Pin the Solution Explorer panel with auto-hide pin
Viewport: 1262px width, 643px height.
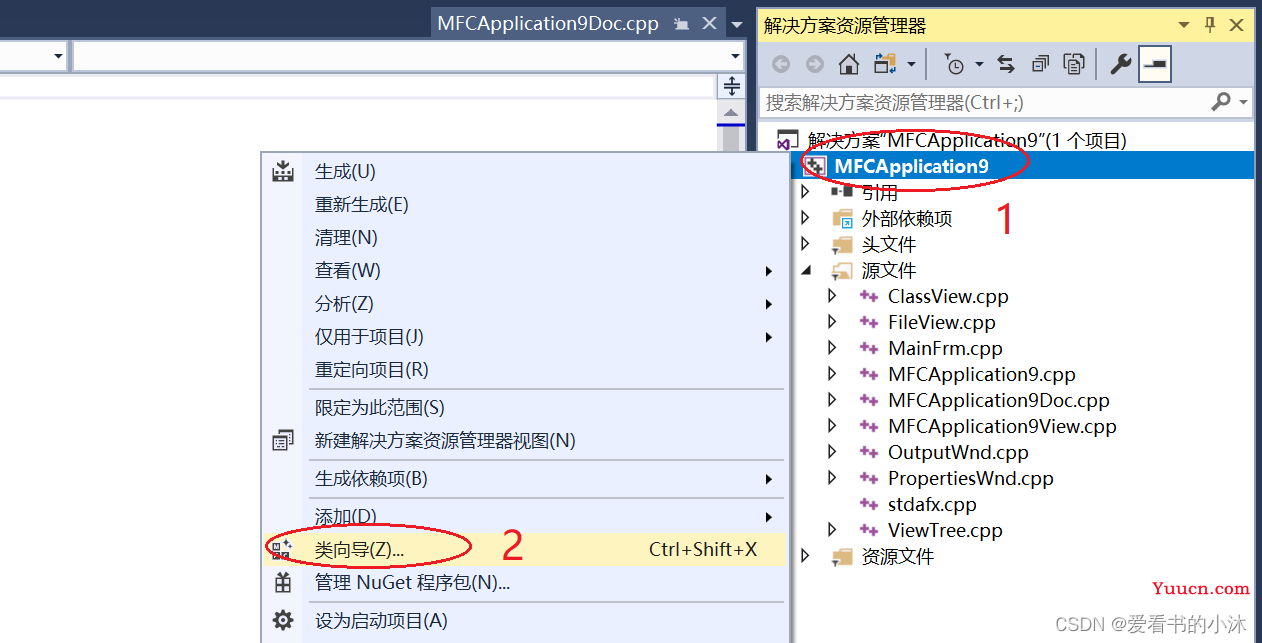coord(1209,25)
